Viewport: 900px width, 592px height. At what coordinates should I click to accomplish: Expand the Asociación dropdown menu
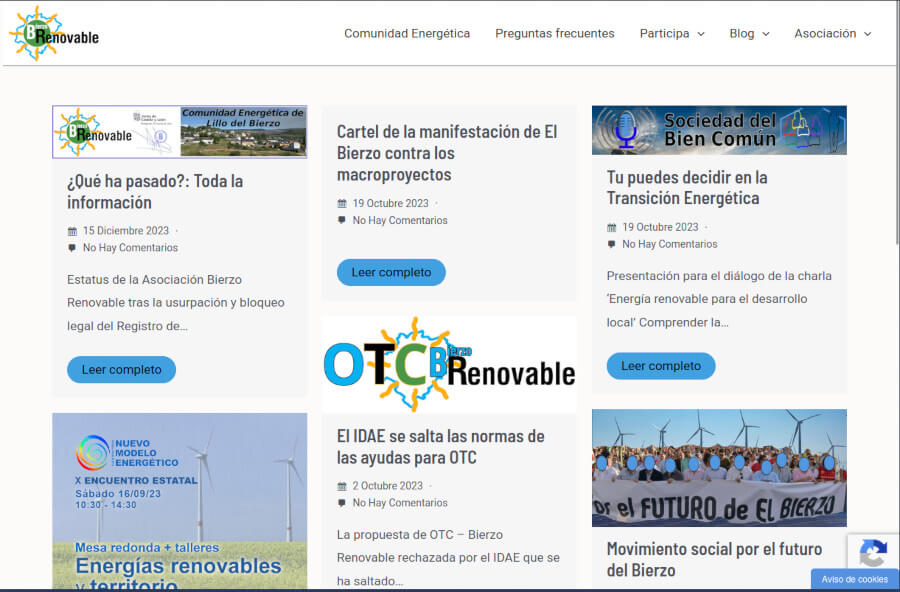[x=832, y=34]
